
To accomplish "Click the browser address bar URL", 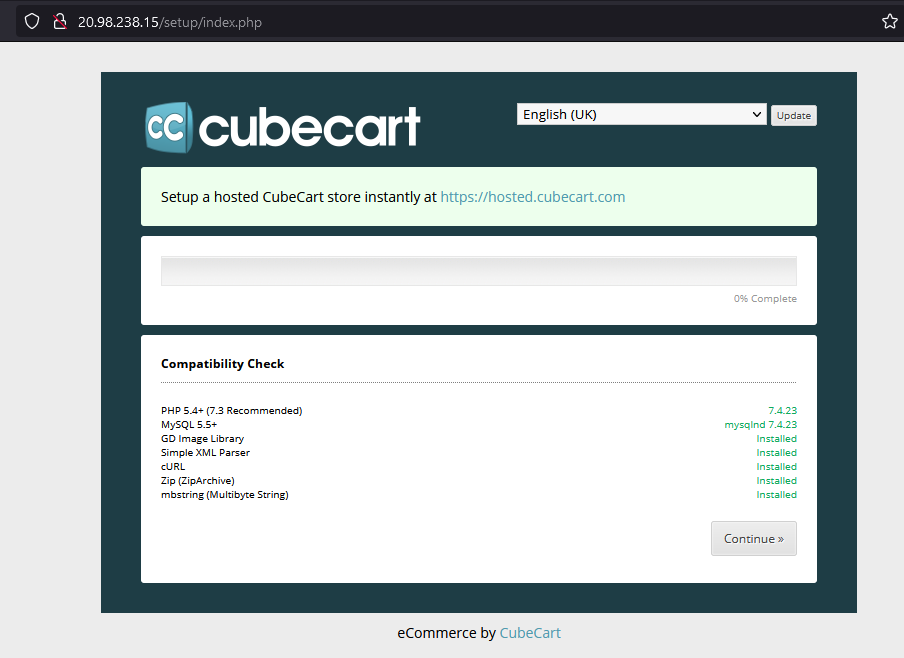I will tap(170, 22).
